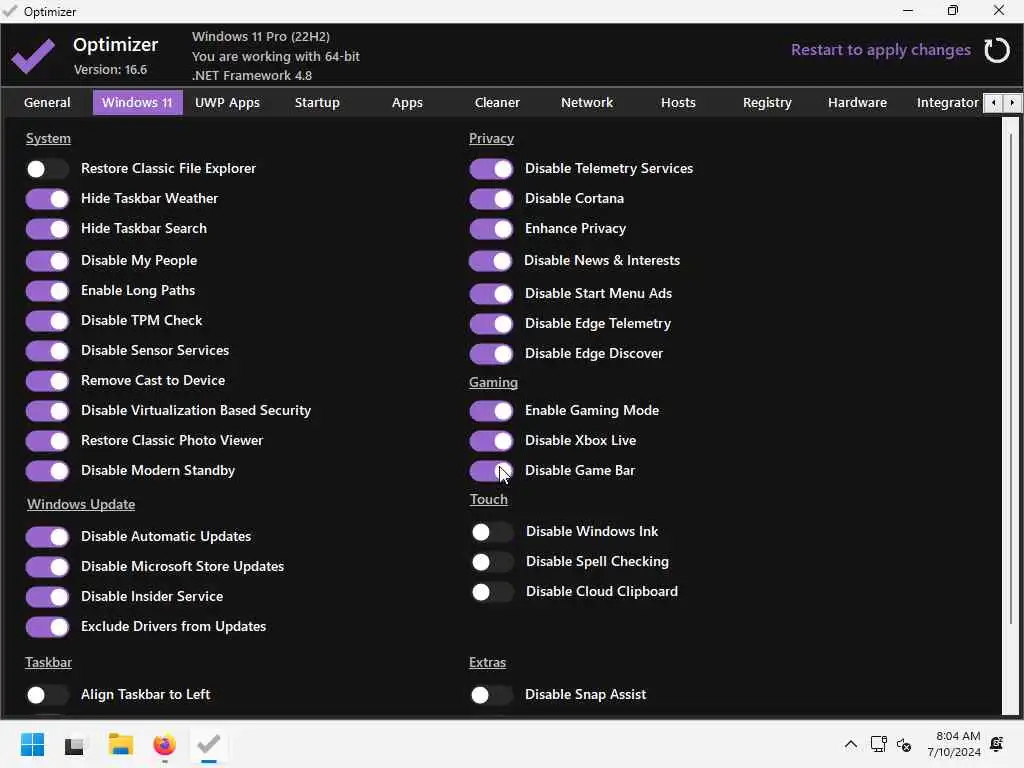
Task: Switch to the General tab
Action: click(47, 103)
